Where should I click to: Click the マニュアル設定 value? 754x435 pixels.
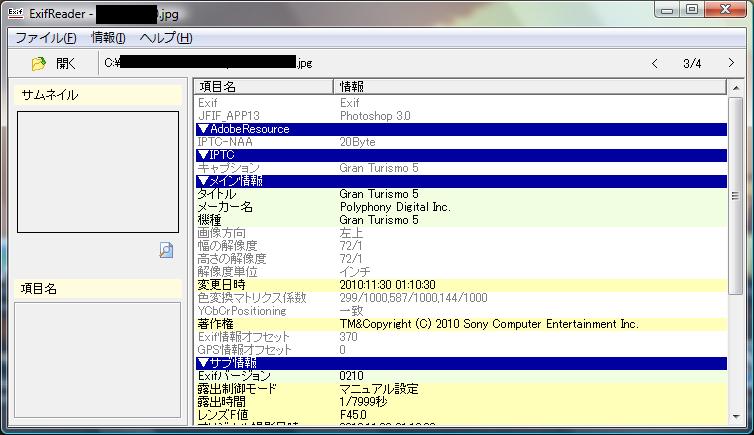(379, 389)
